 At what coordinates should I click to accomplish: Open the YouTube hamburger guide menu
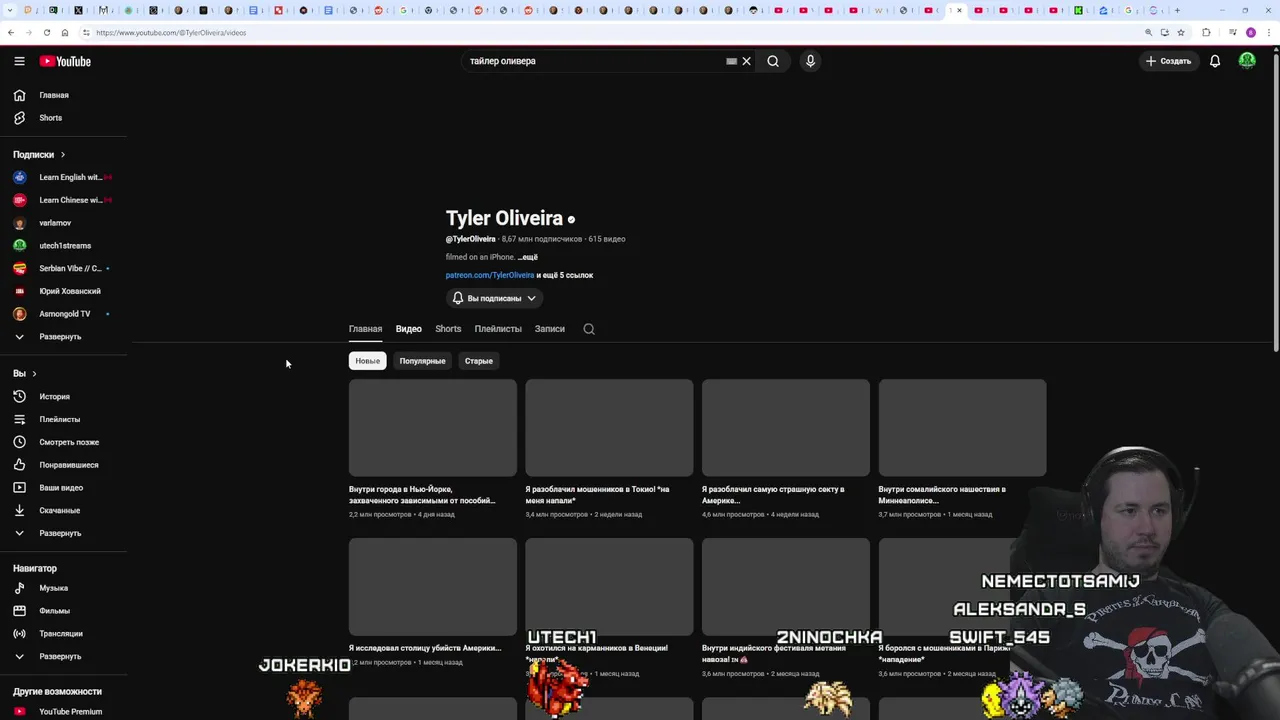[x=19, y=61]
